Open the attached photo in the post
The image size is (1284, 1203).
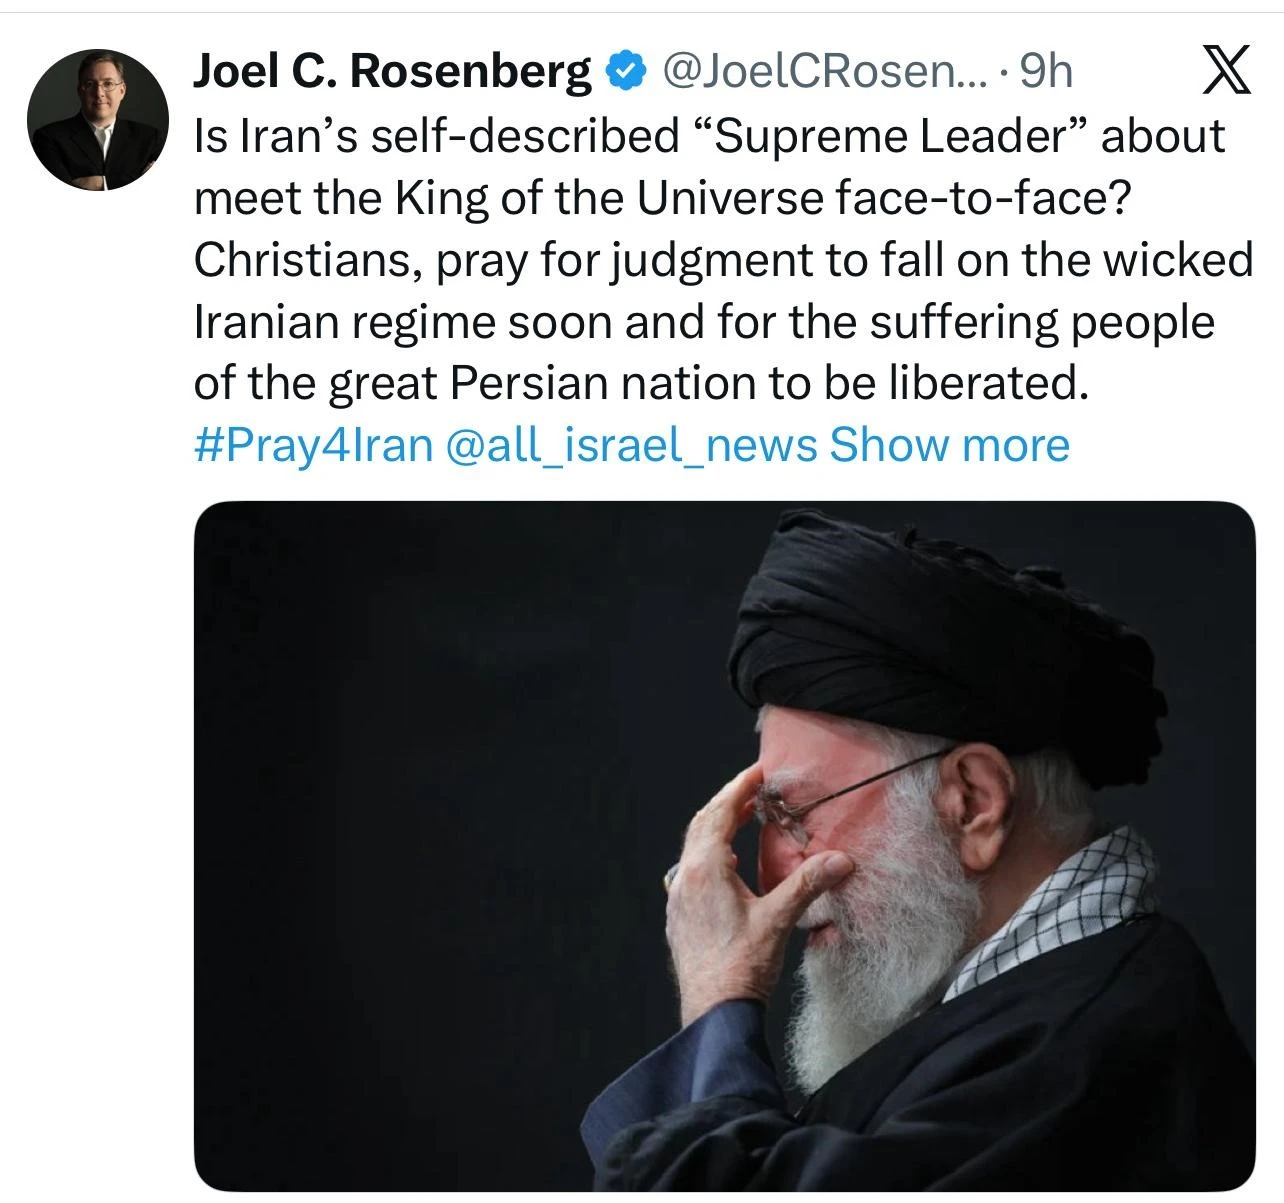click(724, 845)
